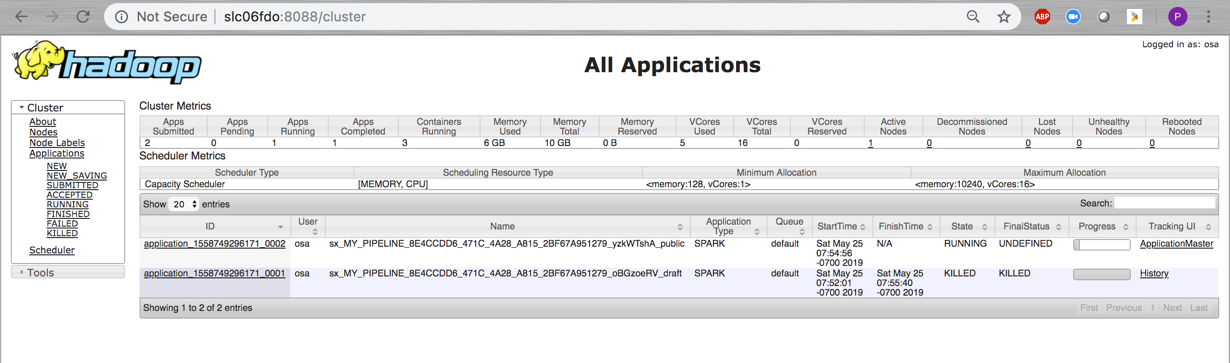Sort table by Queue column

tap(802, 232)
